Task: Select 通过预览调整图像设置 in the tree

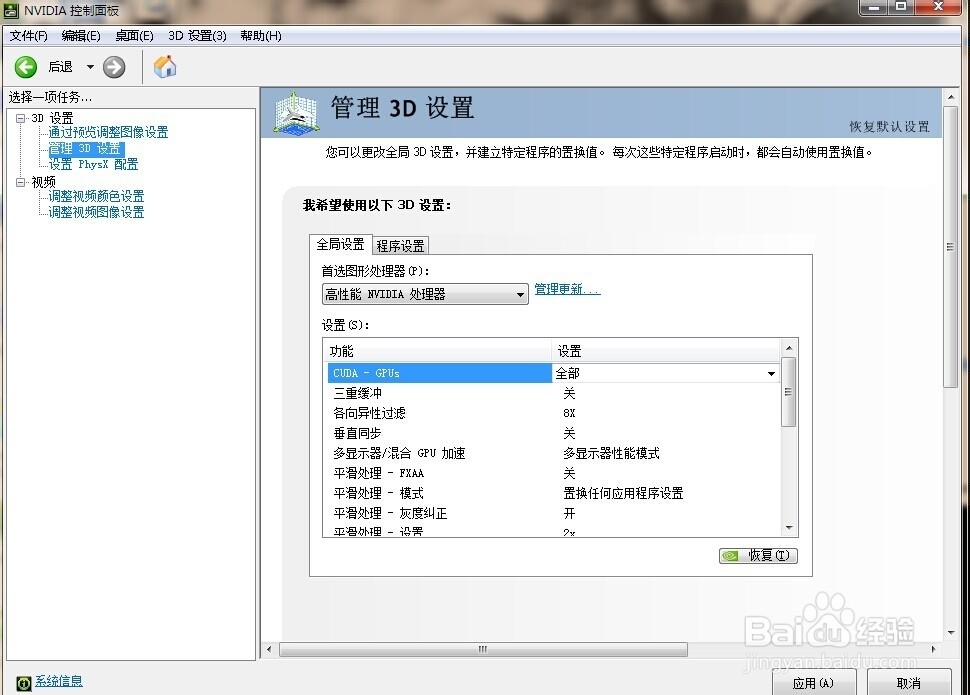Action: point(108,132)
